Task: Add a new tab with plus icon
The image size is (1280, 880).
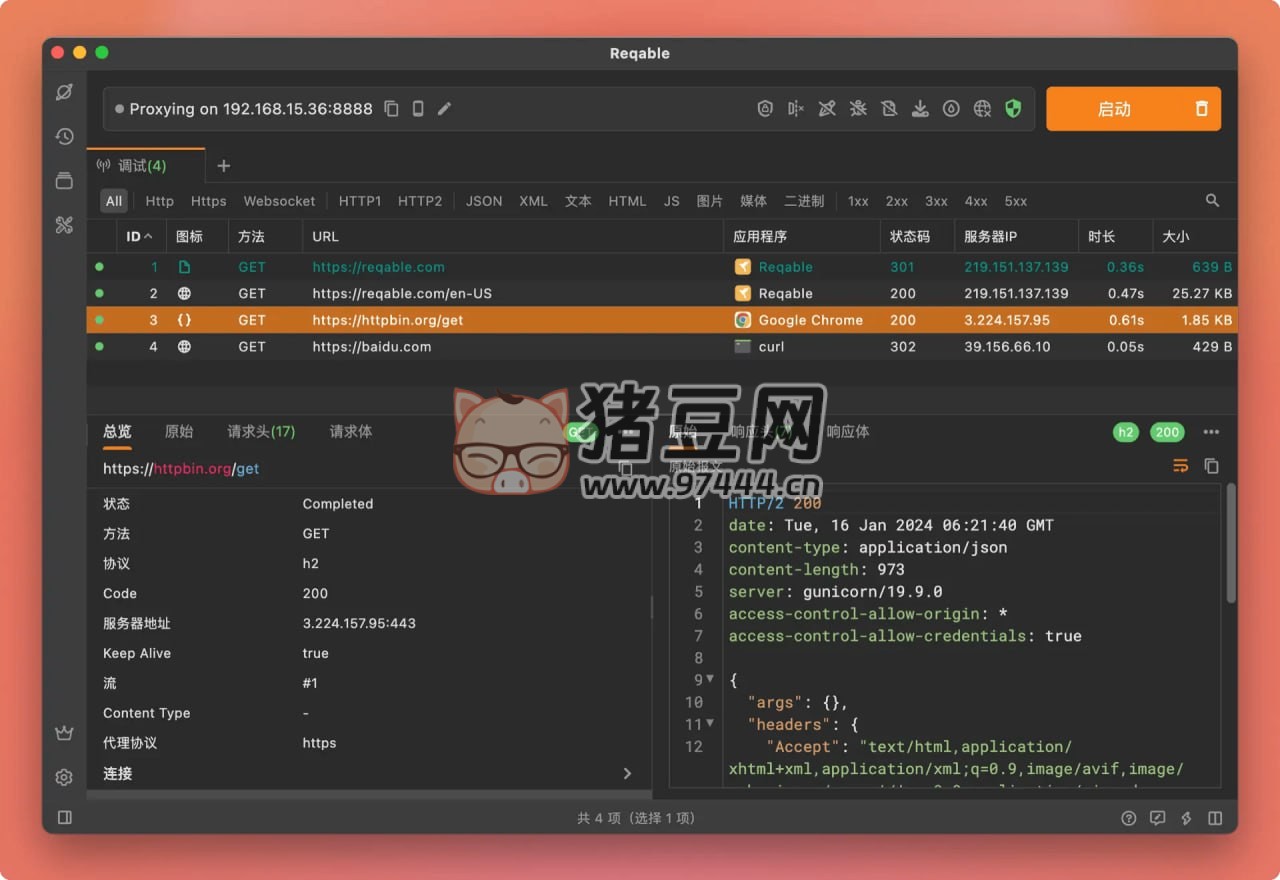Action: tap(224, 165)
